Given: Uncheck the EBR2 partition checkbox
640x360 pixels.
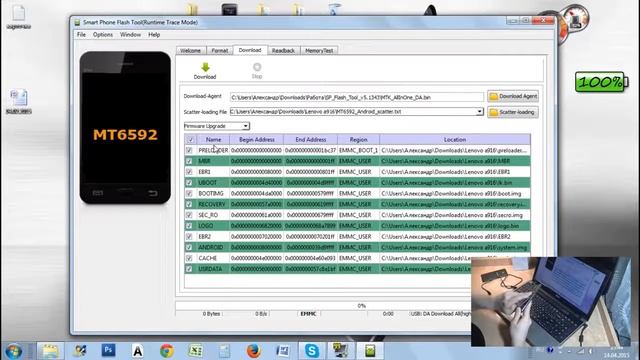Looking at the screenshot, I should coord(189,236).
